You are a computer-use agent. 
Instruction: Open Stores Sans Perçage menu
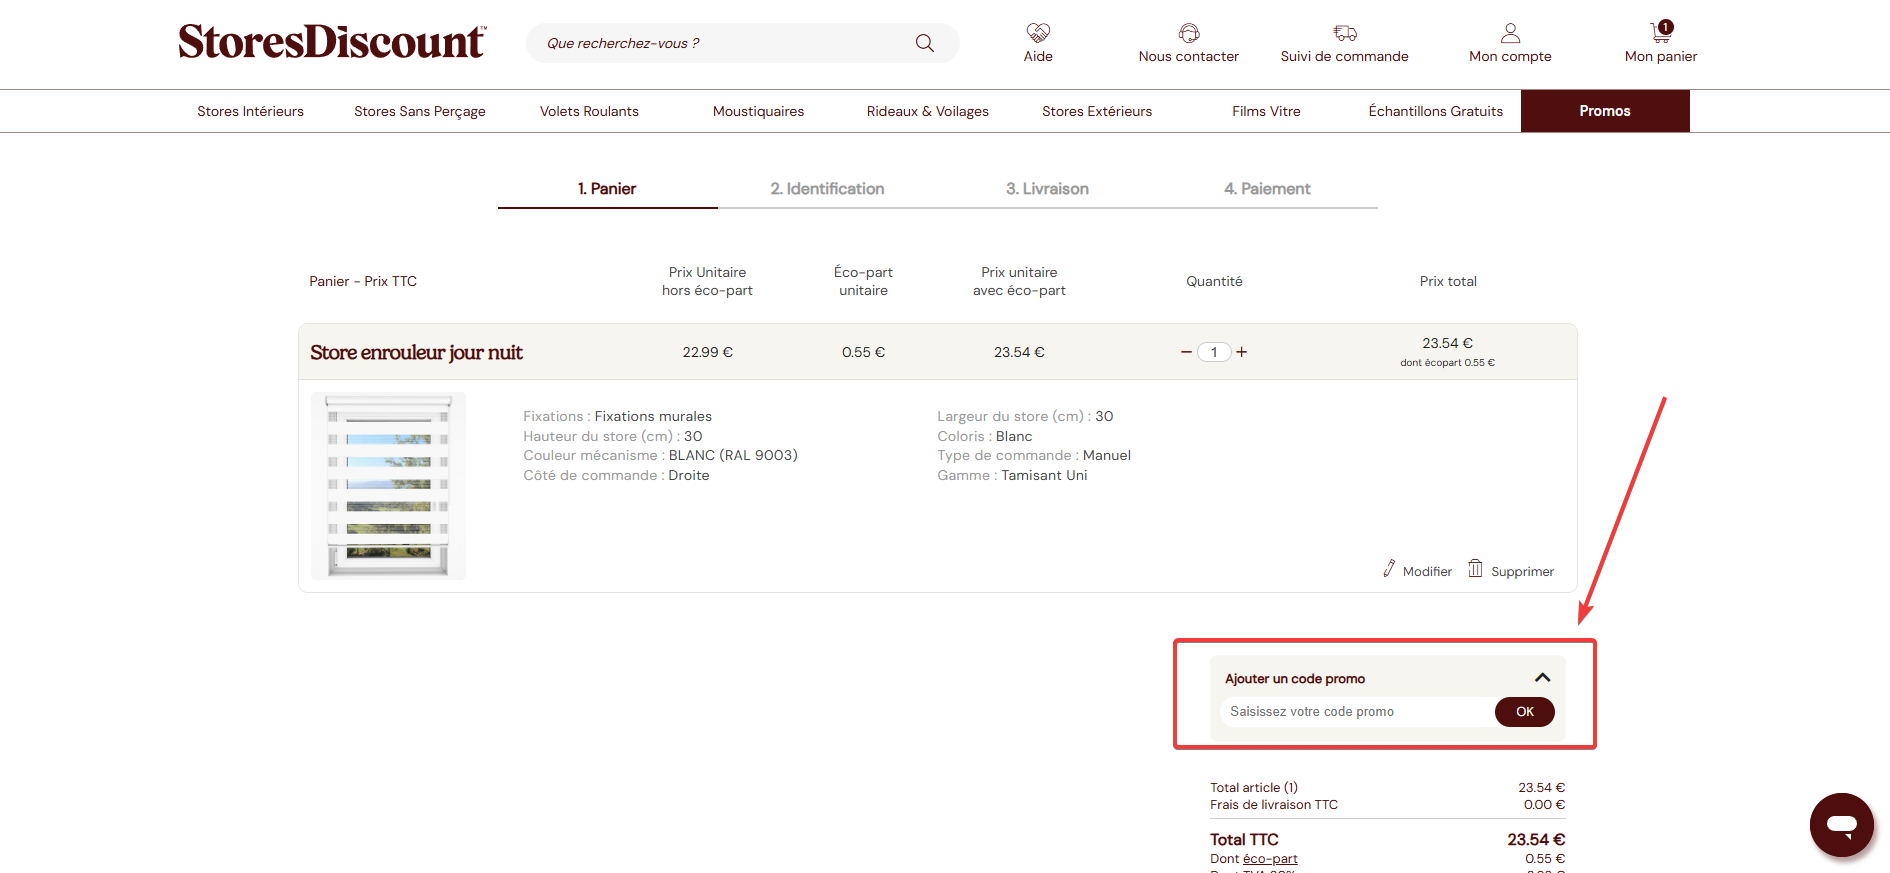point(420,111)
